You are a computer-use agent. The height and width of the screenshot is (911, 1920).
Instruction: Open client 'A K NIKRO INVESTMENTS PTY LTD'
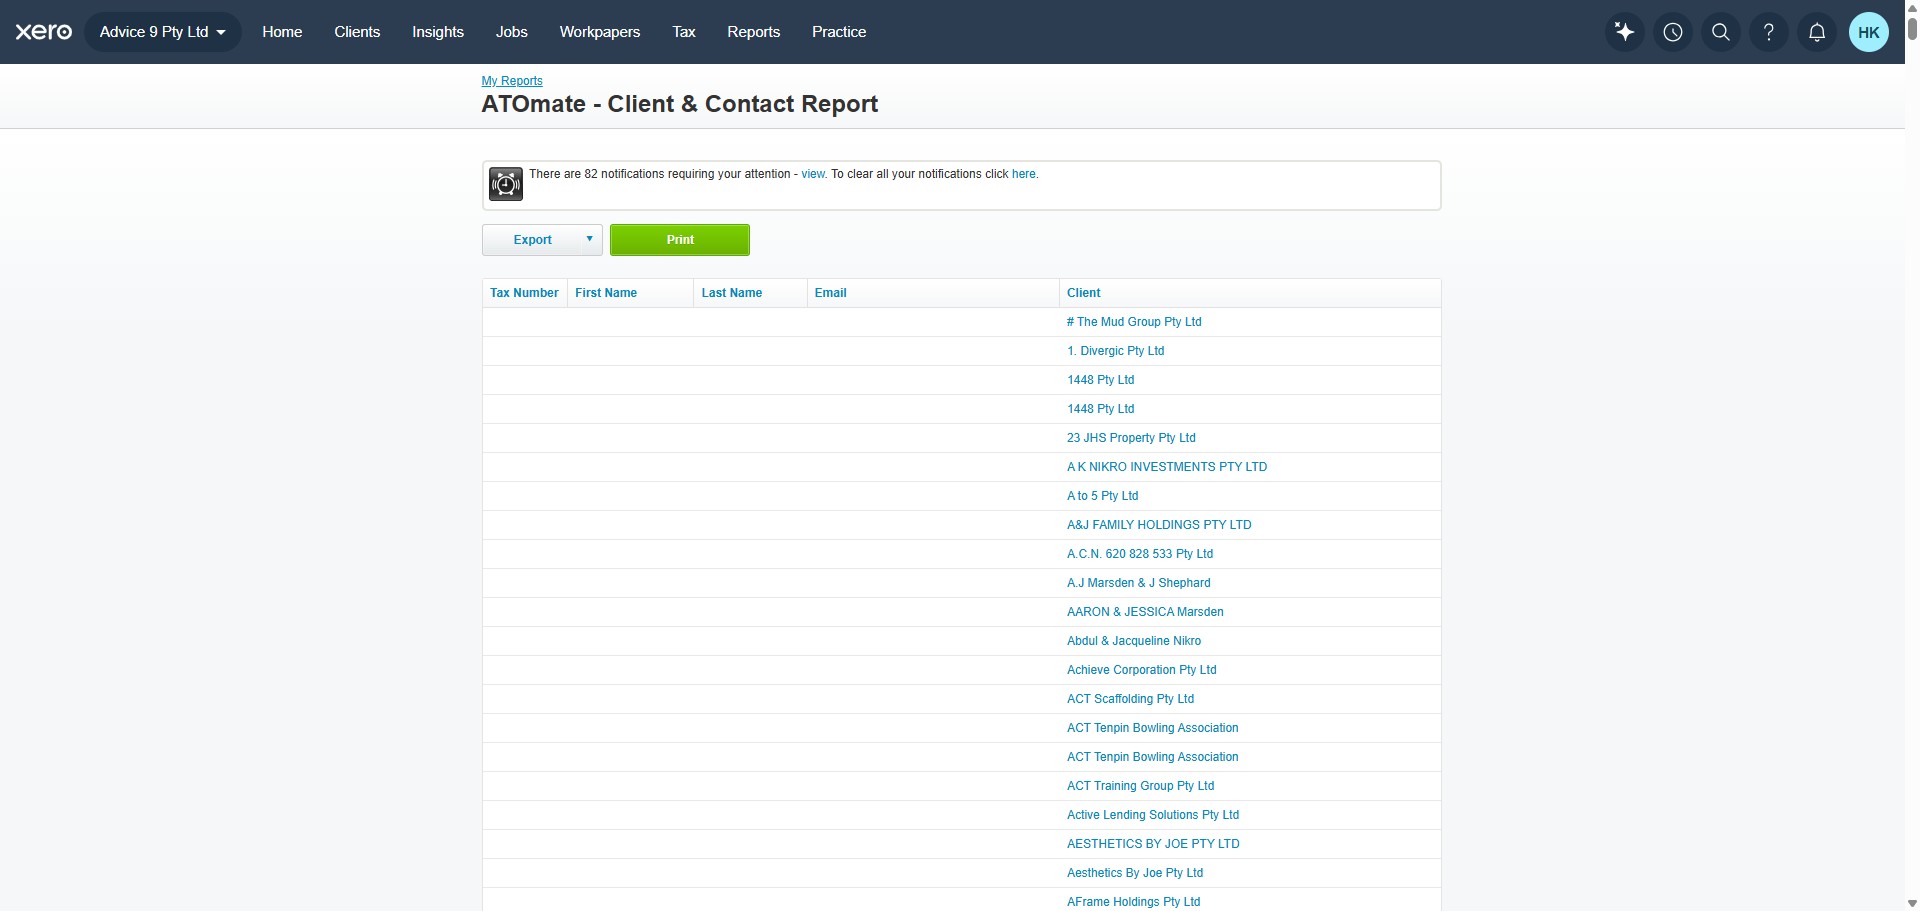click(1167, 467)
